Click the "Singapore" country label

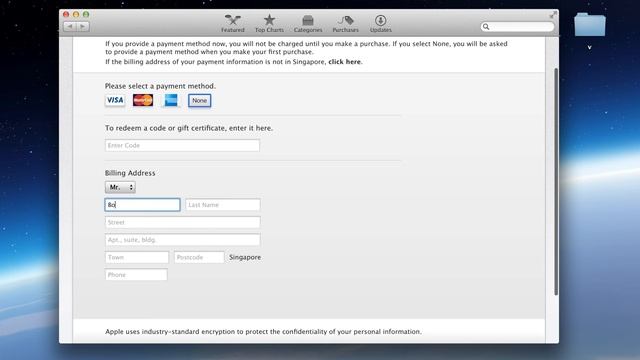[245, 258]
